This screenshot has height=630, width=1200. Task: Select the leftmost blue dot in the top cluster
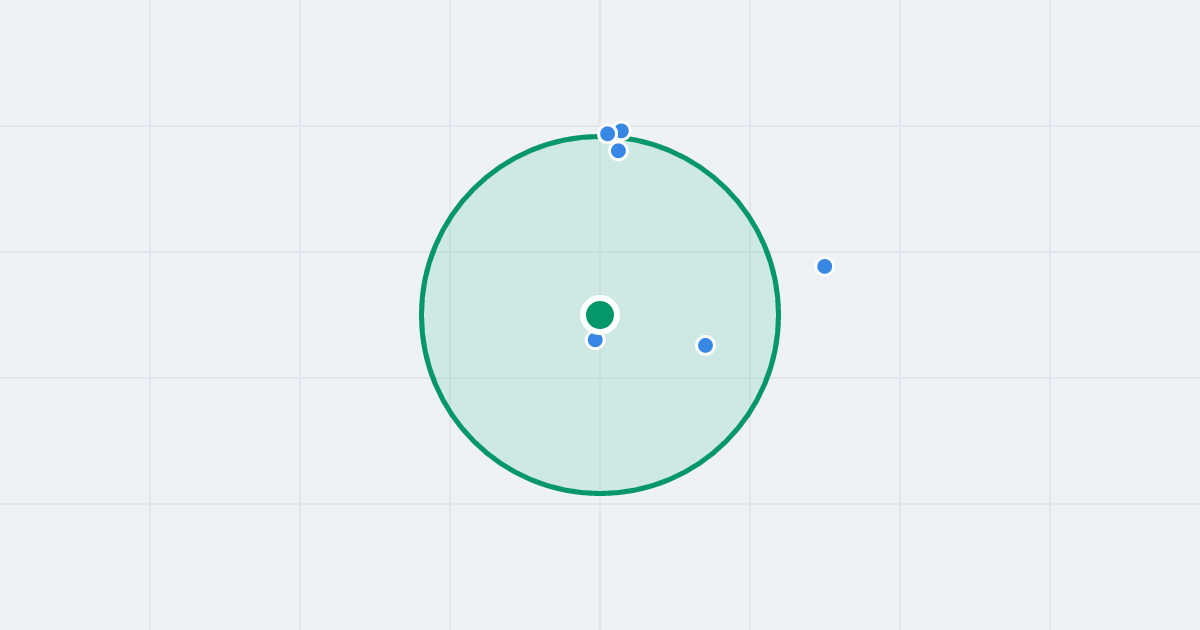click(607, 134)
